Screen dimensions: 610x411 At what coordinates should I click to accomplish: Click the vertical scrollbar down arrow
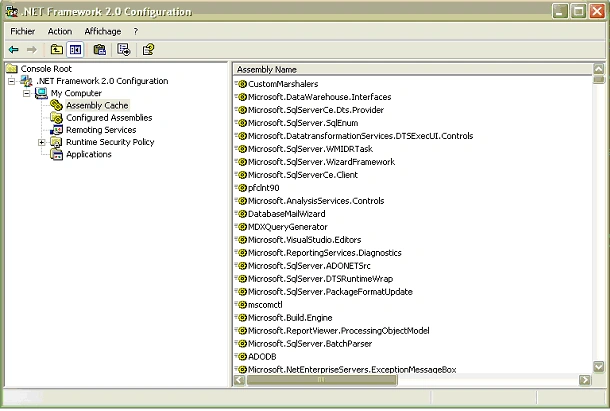click(x=599, y=367)
